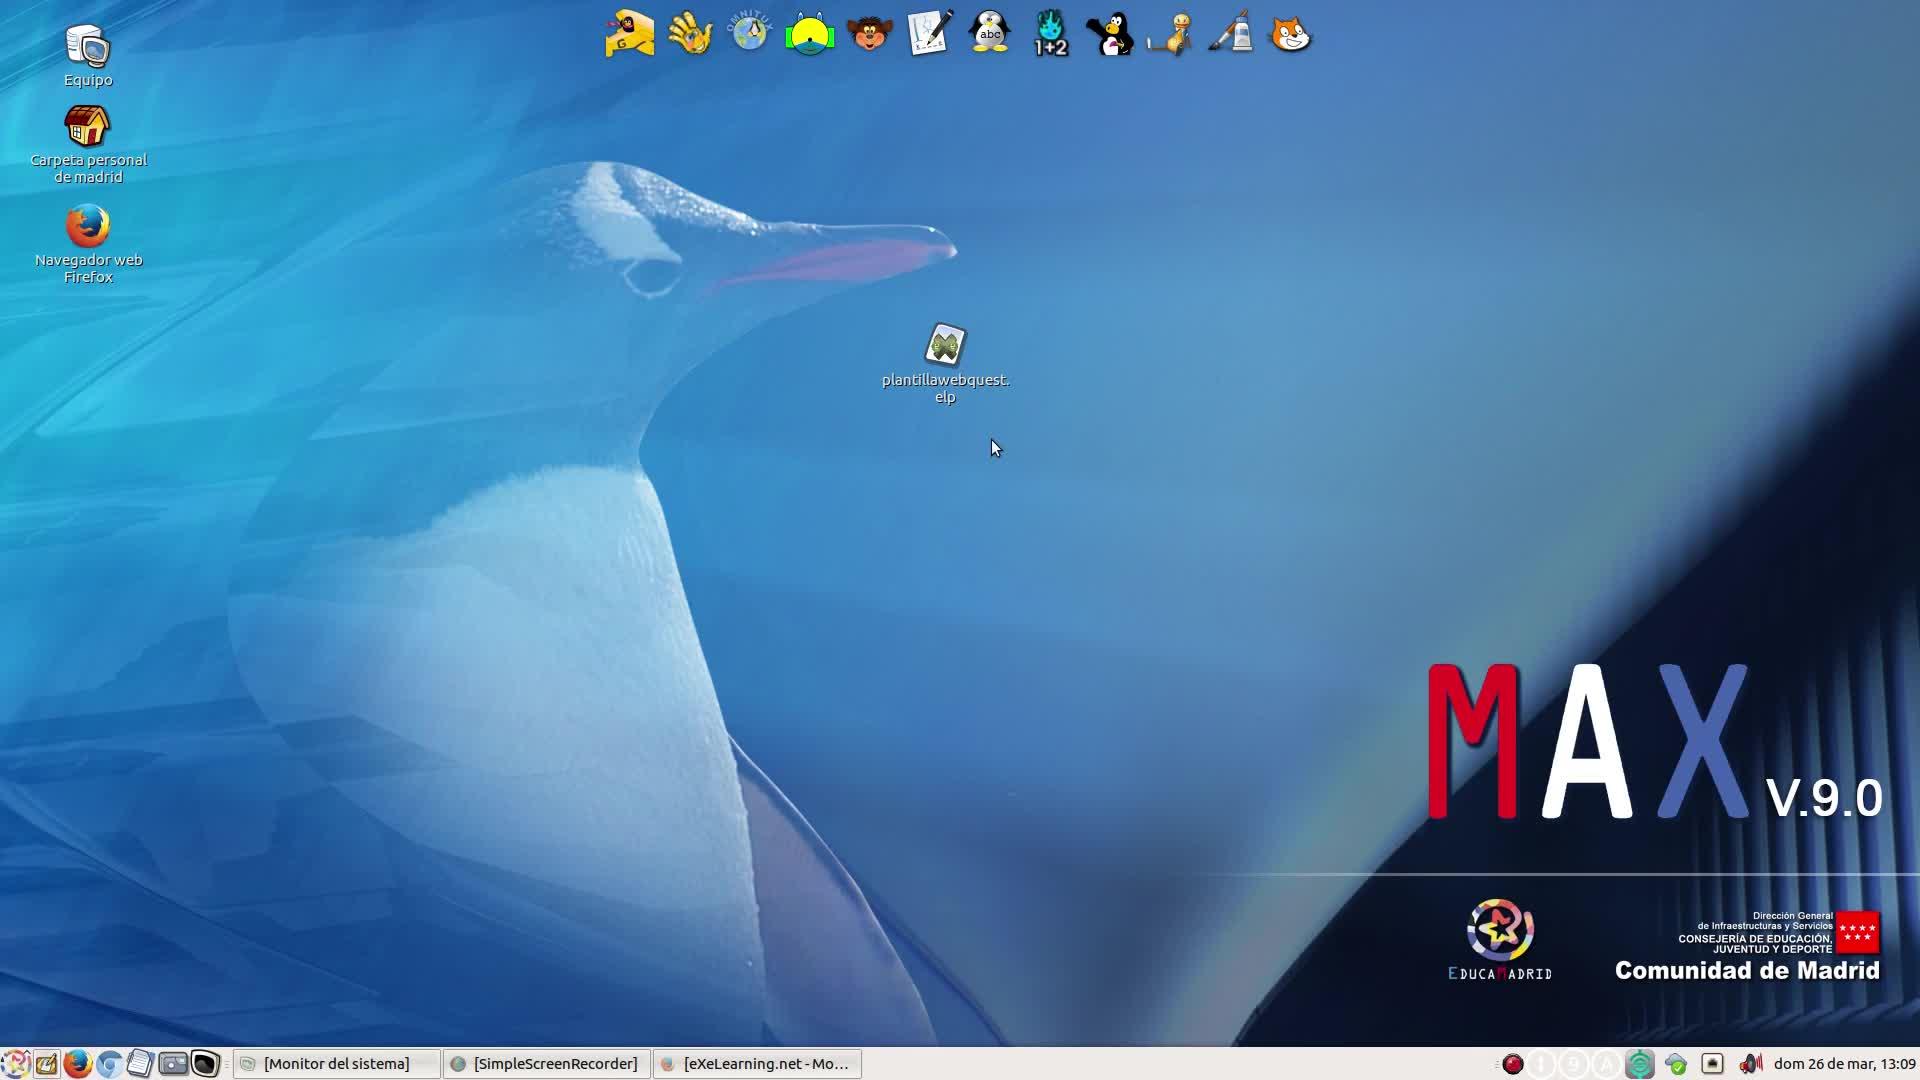Click the yellow hand launcher icon
The width and height of the screenshot is (1920, 1080).
[x=690, y=34]
